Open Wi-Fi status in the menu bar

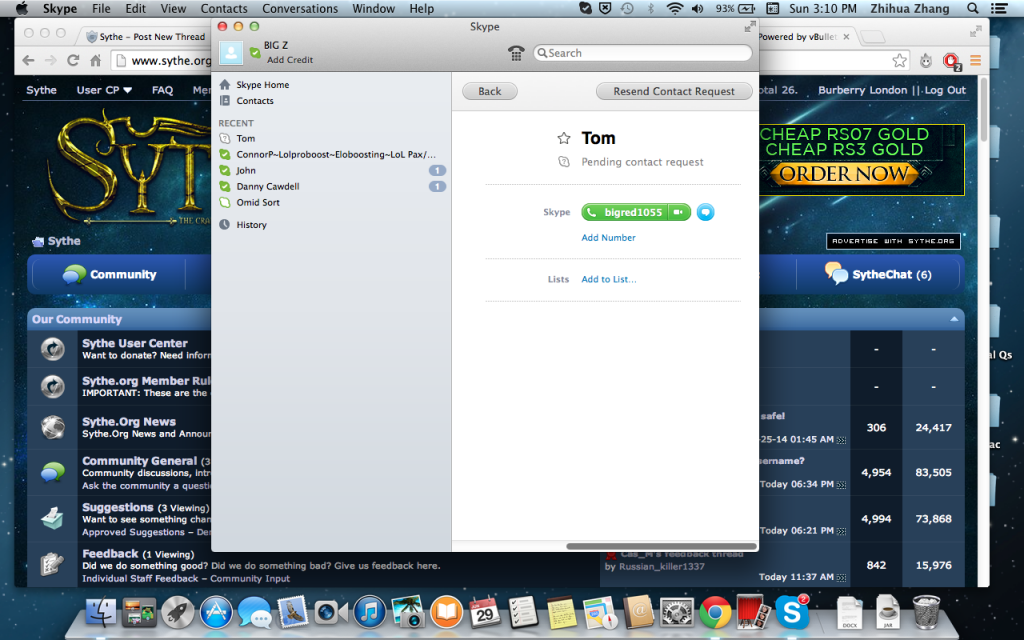pos(675,8)
